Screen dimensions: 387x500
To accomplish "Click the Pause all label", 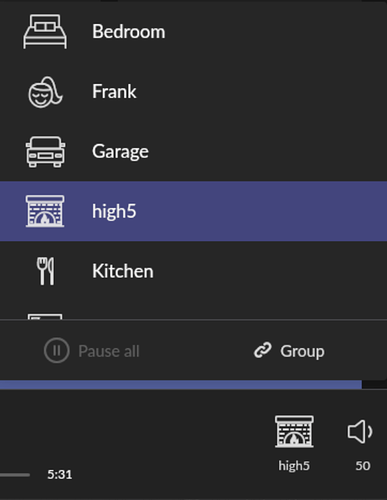I will pos(109,351).
